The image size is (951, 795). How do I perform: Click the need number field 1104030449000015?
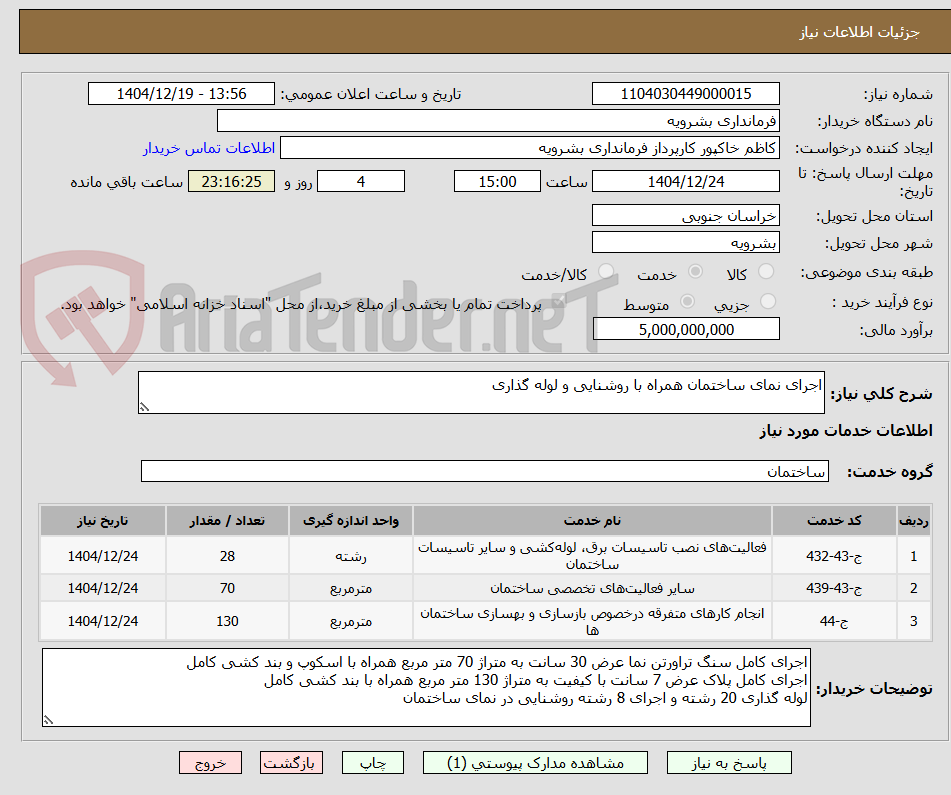point(686,94)
